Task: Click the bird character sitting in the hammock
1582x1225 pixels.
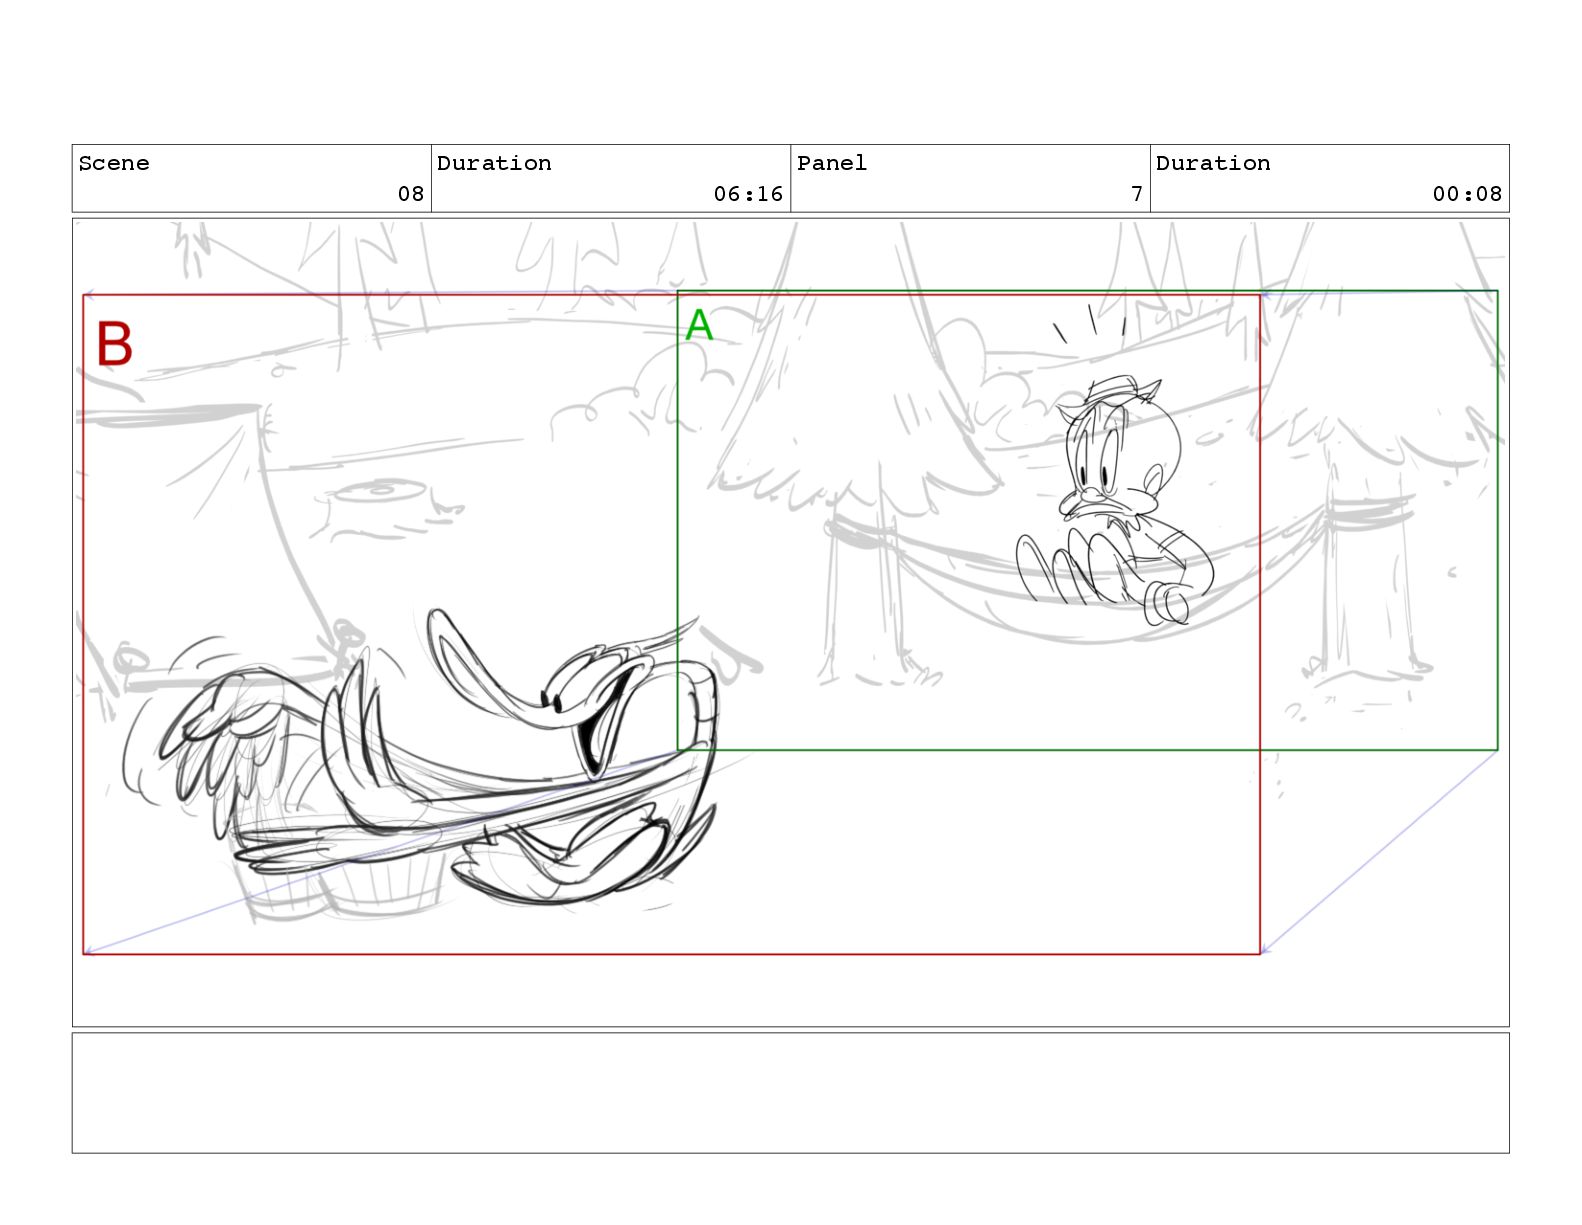Action: [1116, 500]
